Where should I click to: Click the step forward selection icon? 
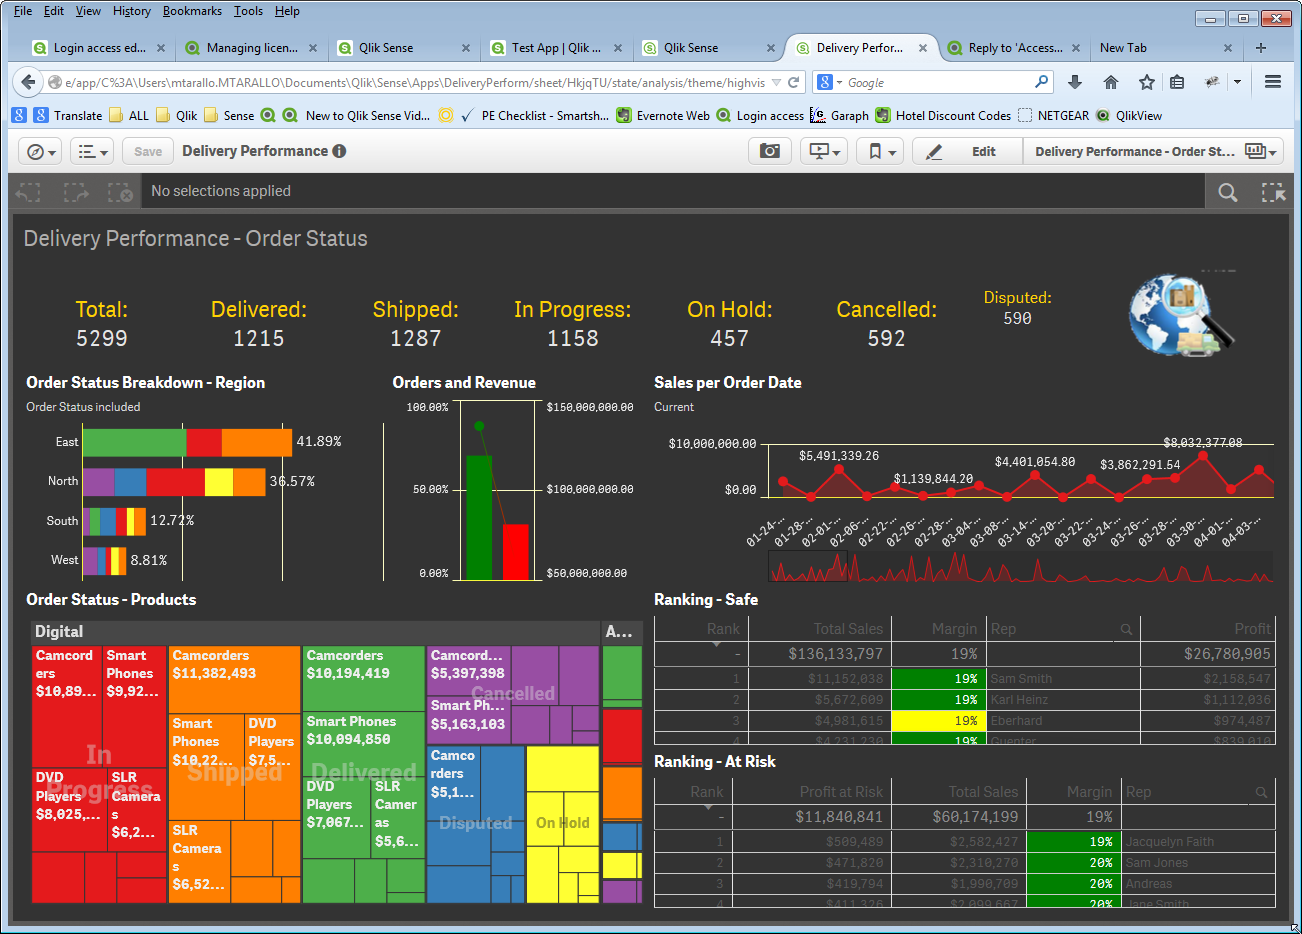coord(76,191)
